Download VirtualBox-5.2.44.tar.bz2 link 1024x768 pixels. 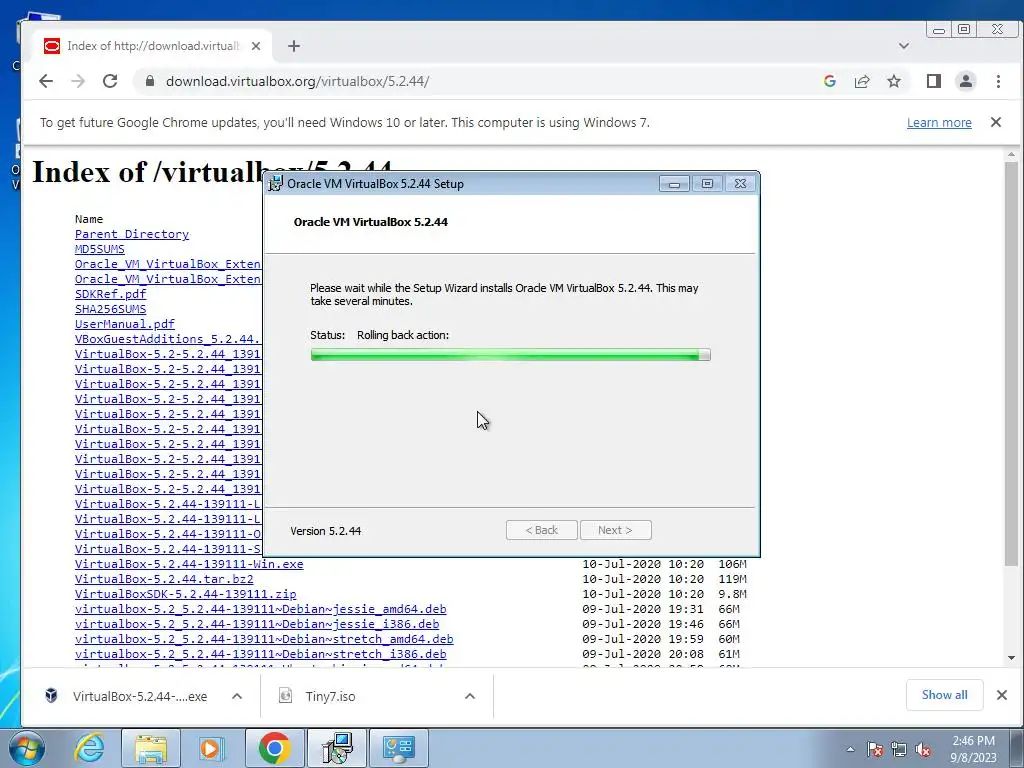164,579
